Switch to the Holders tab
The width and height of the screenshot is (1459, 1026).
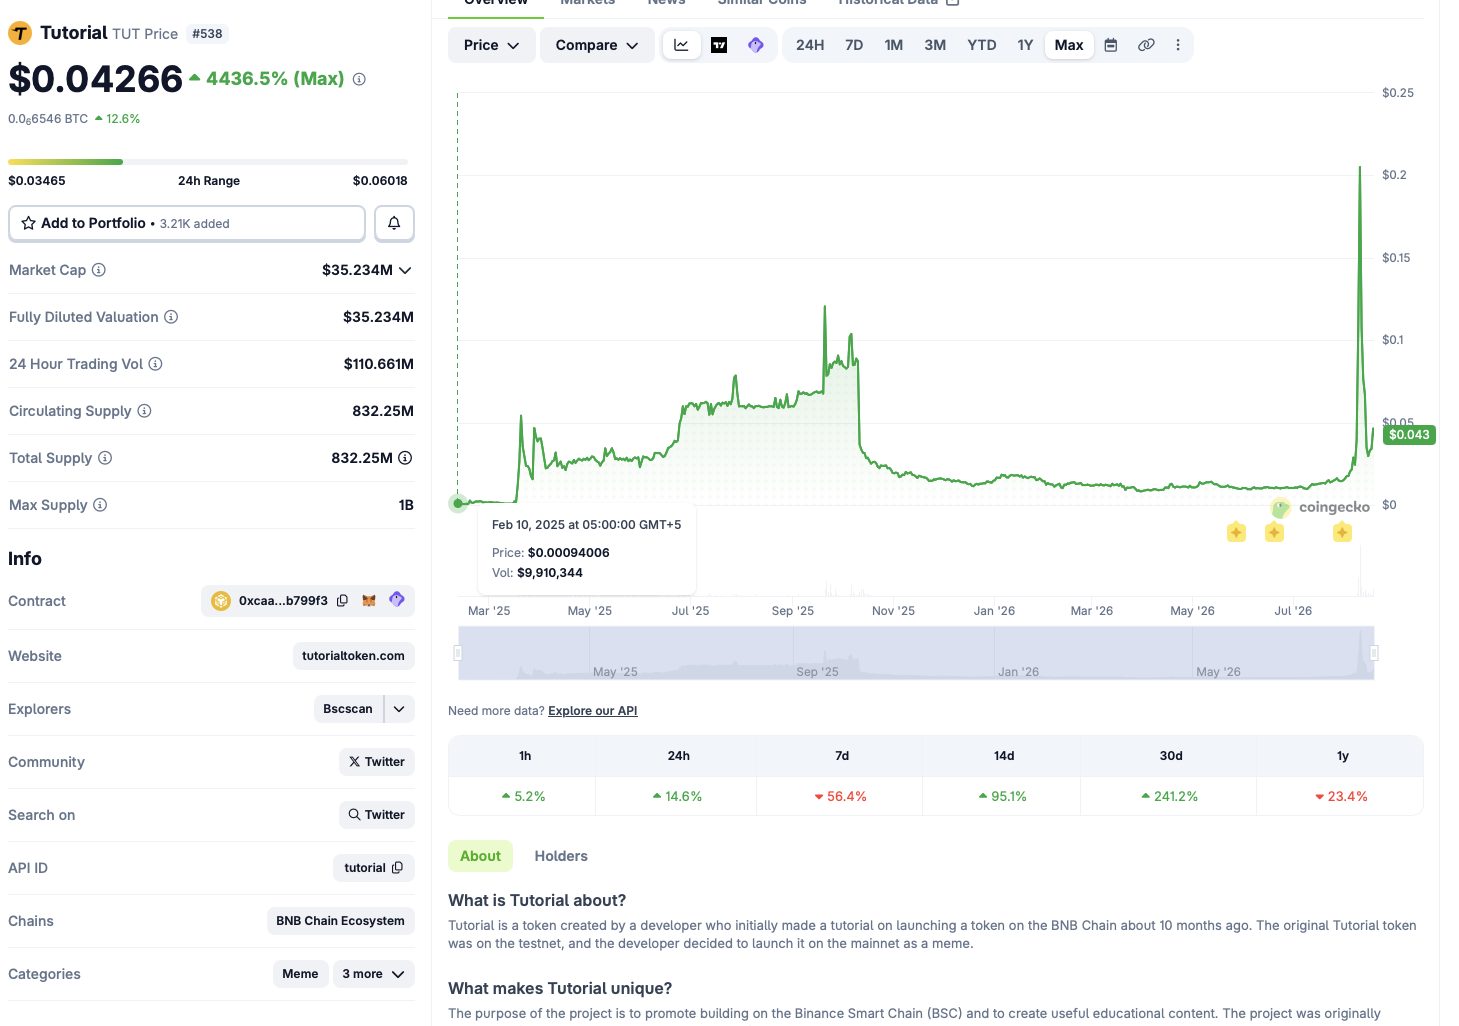click(x=561, y=856)
